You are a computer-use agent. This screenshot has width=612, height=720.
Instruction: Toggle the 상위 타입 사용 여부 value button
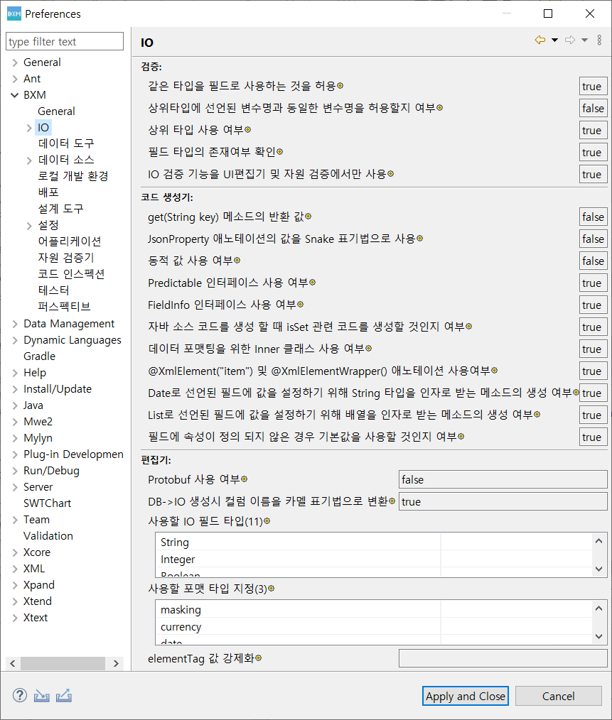click(x=592, y=131)
